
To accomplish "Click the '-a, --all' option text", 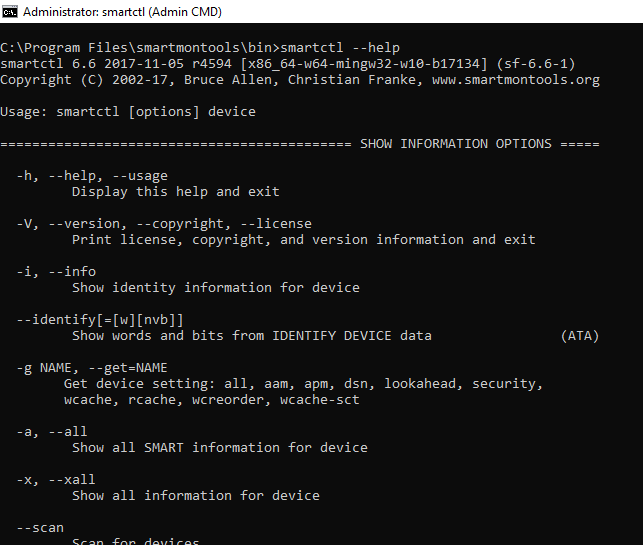I will tap(52, 431).
